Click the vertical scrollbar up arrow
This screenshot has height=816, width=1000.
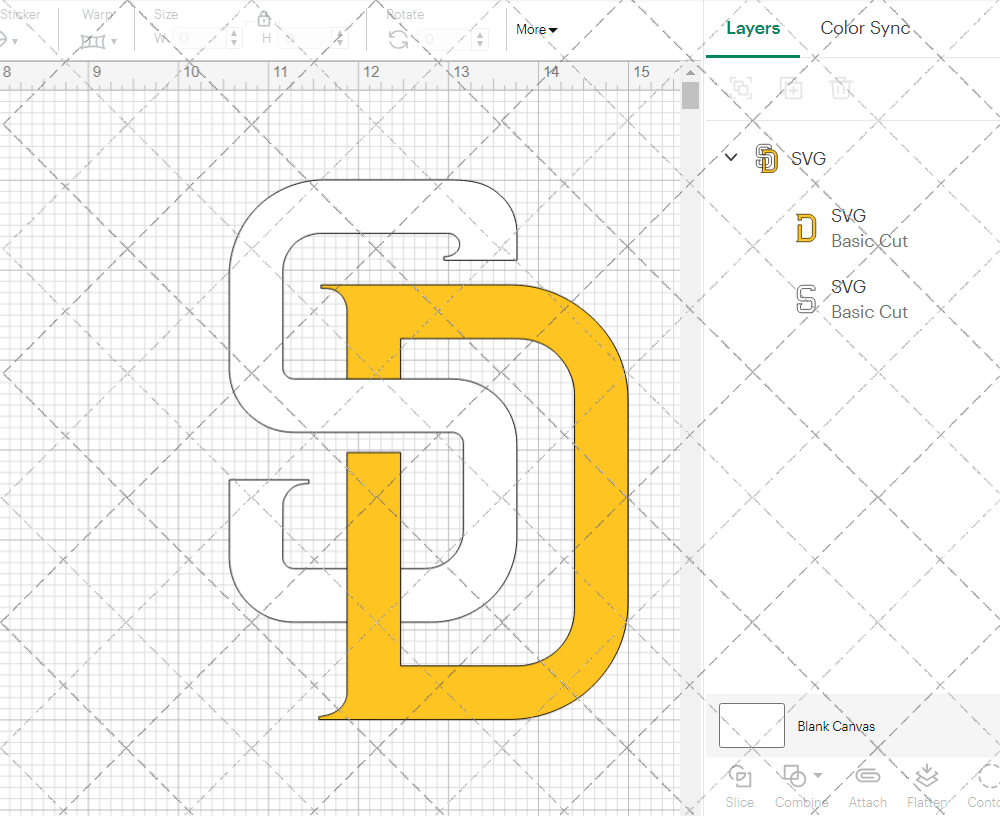pos(690,71)
